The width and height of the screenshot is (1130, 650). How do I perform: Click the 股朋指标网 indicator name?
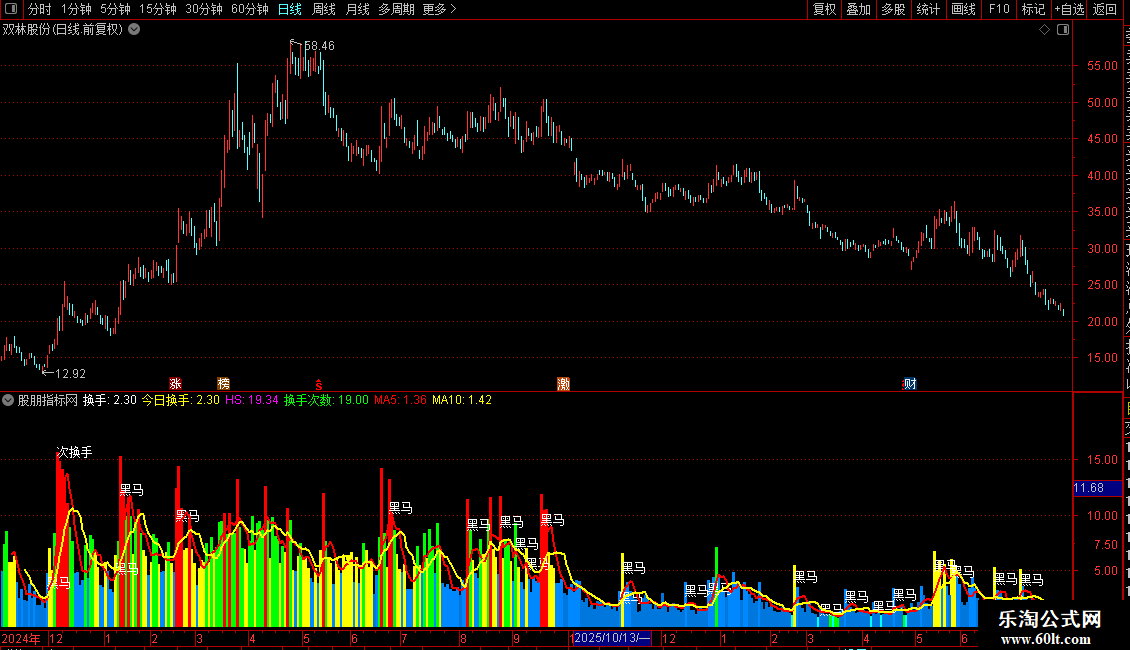coord(48,400)
